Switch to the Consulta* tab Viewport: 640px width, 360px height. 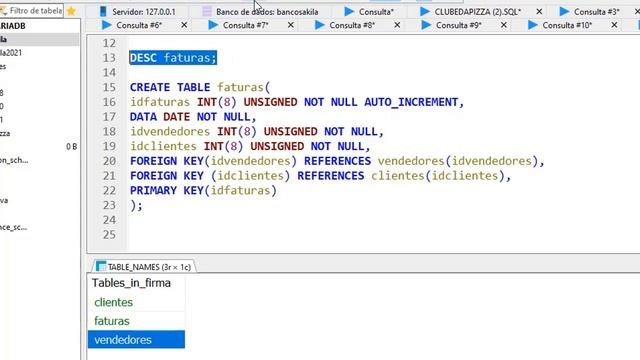point(369,12)
